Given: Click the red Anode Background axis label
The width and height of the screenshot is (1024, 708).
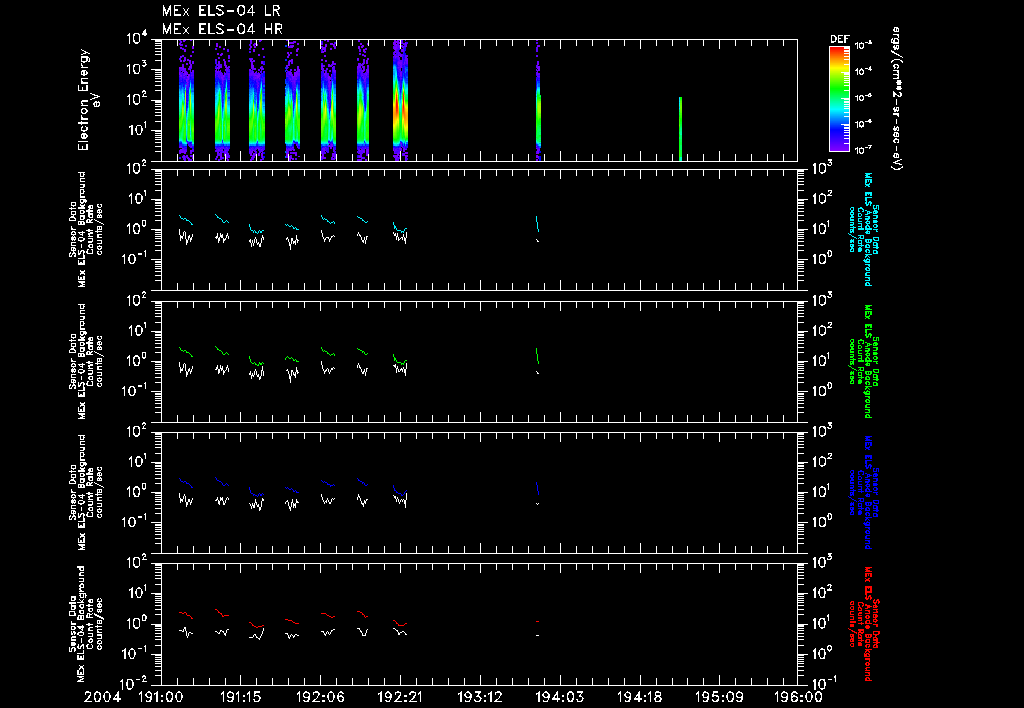Looking at the screenshot, I should [863, 624].
